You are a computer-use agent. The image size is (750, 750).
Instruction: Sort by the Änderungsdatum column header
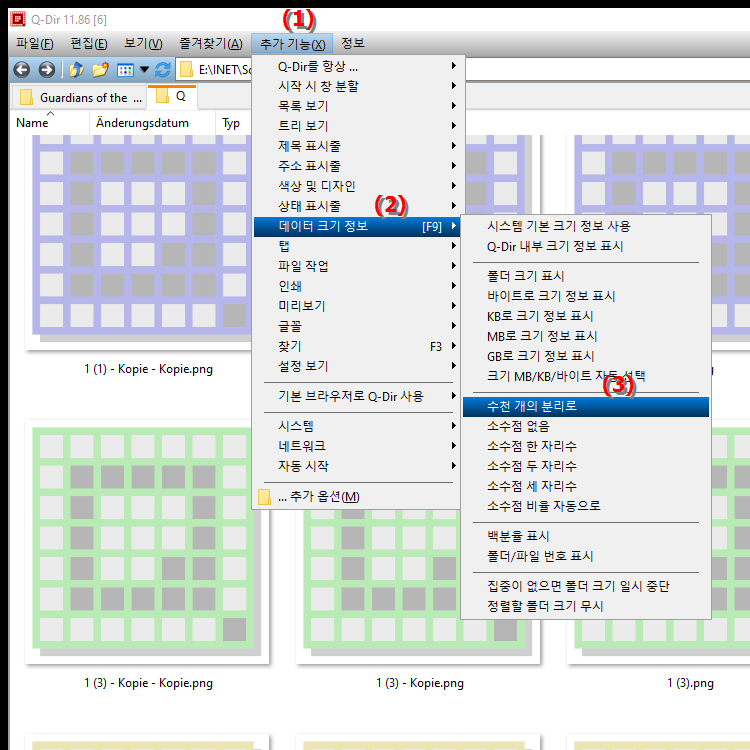(152, 123)
